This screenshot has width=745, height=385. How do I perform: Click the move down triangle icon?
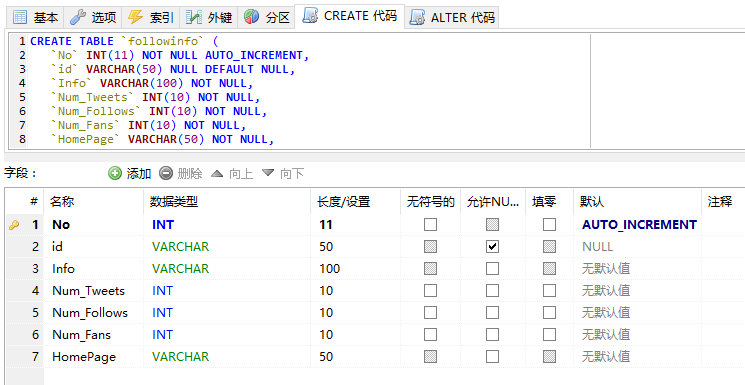pyautogui.click(x=268, y=173)
